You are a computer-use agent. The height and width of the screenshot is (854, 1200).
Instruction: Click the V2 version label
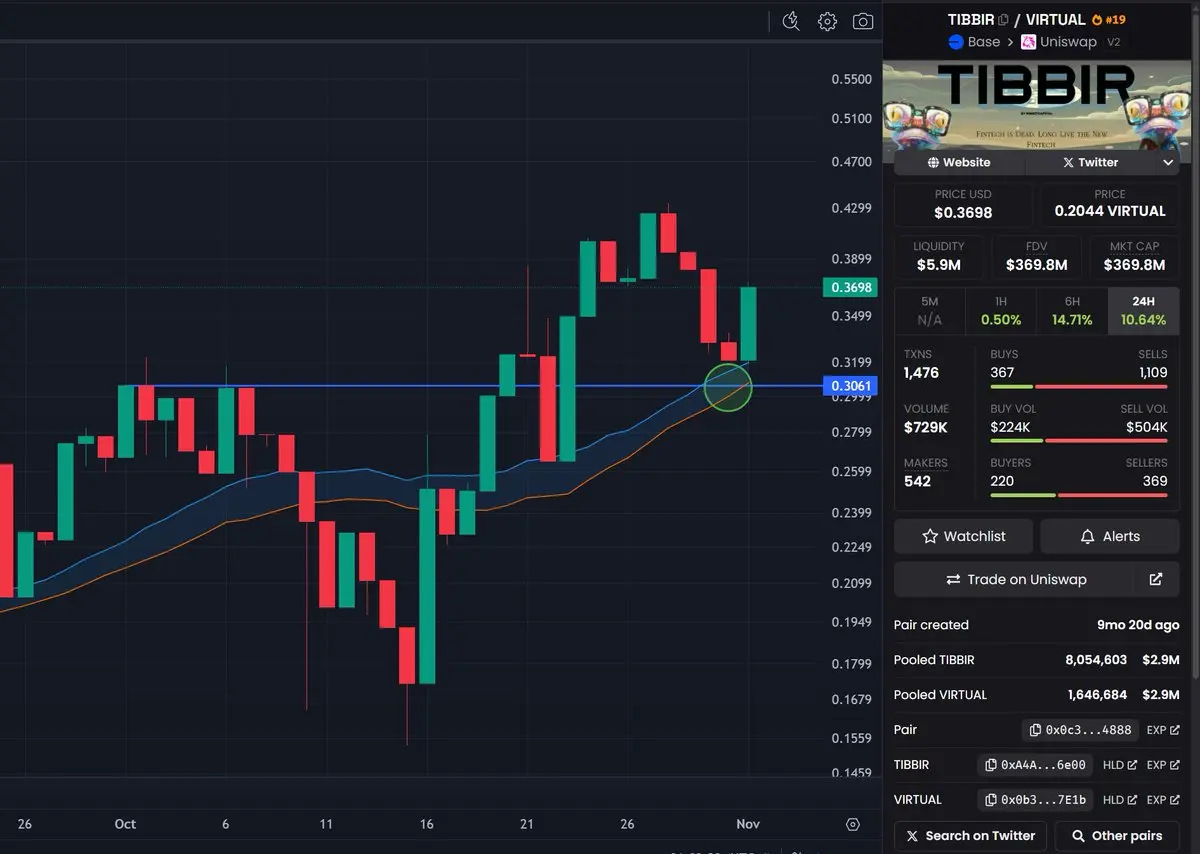tap(1113, 42)
